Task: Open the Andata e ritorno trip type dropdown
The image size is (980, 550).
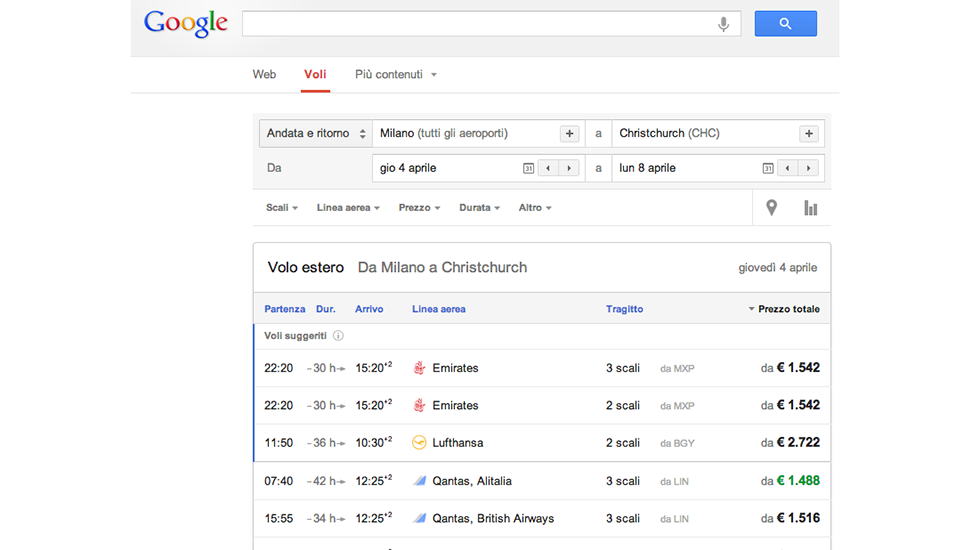Action: pos(314,134)
